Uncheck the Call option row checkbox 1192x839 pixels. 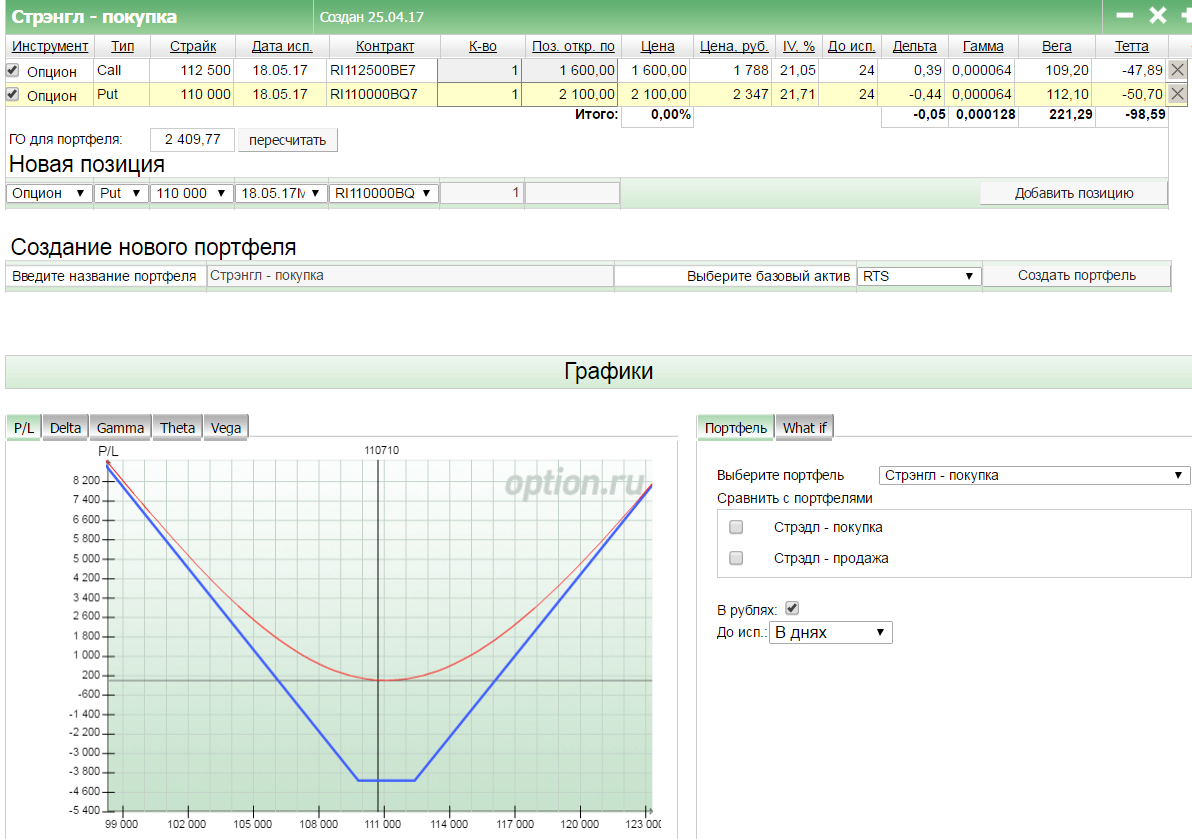point(13,70)
